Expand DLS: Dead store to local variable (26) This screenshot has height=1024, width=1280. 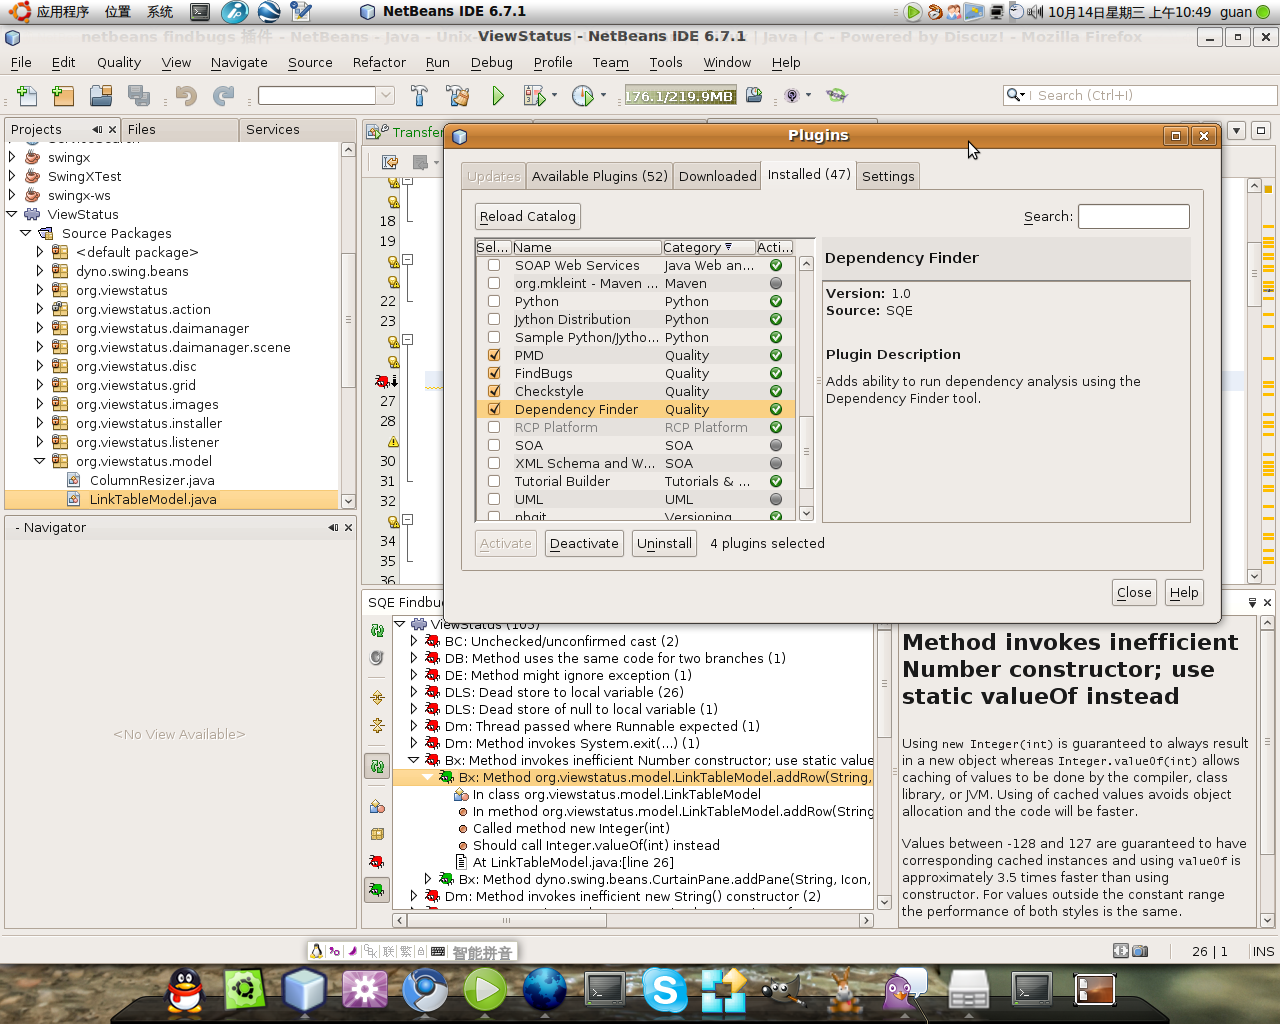414,692
